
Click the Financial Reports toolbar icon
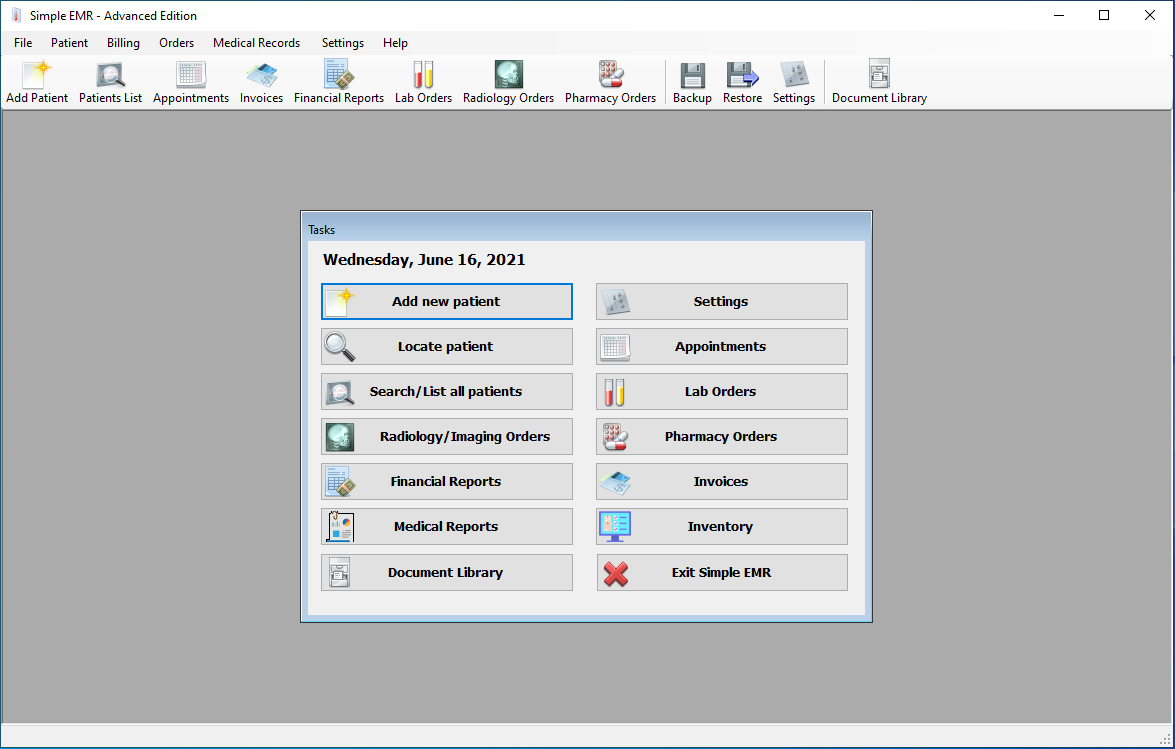(339, 80)
